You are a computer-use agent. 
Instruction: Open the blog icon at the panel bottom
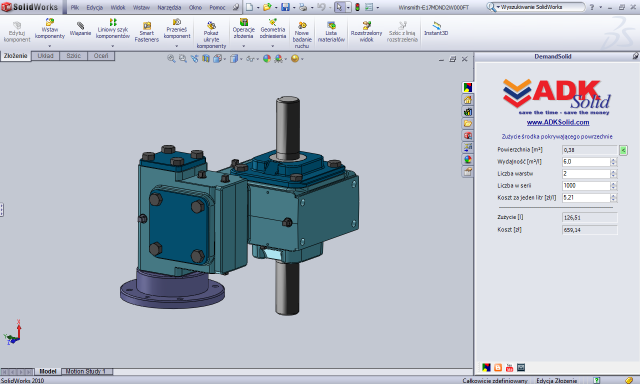[498, 368]
